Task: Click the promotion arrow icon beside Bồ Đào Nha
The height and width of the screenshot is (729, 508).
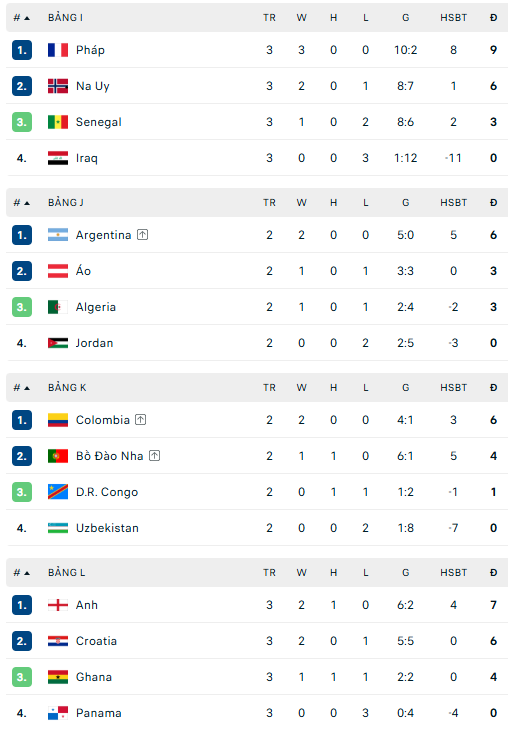Action: click(154, 456)
